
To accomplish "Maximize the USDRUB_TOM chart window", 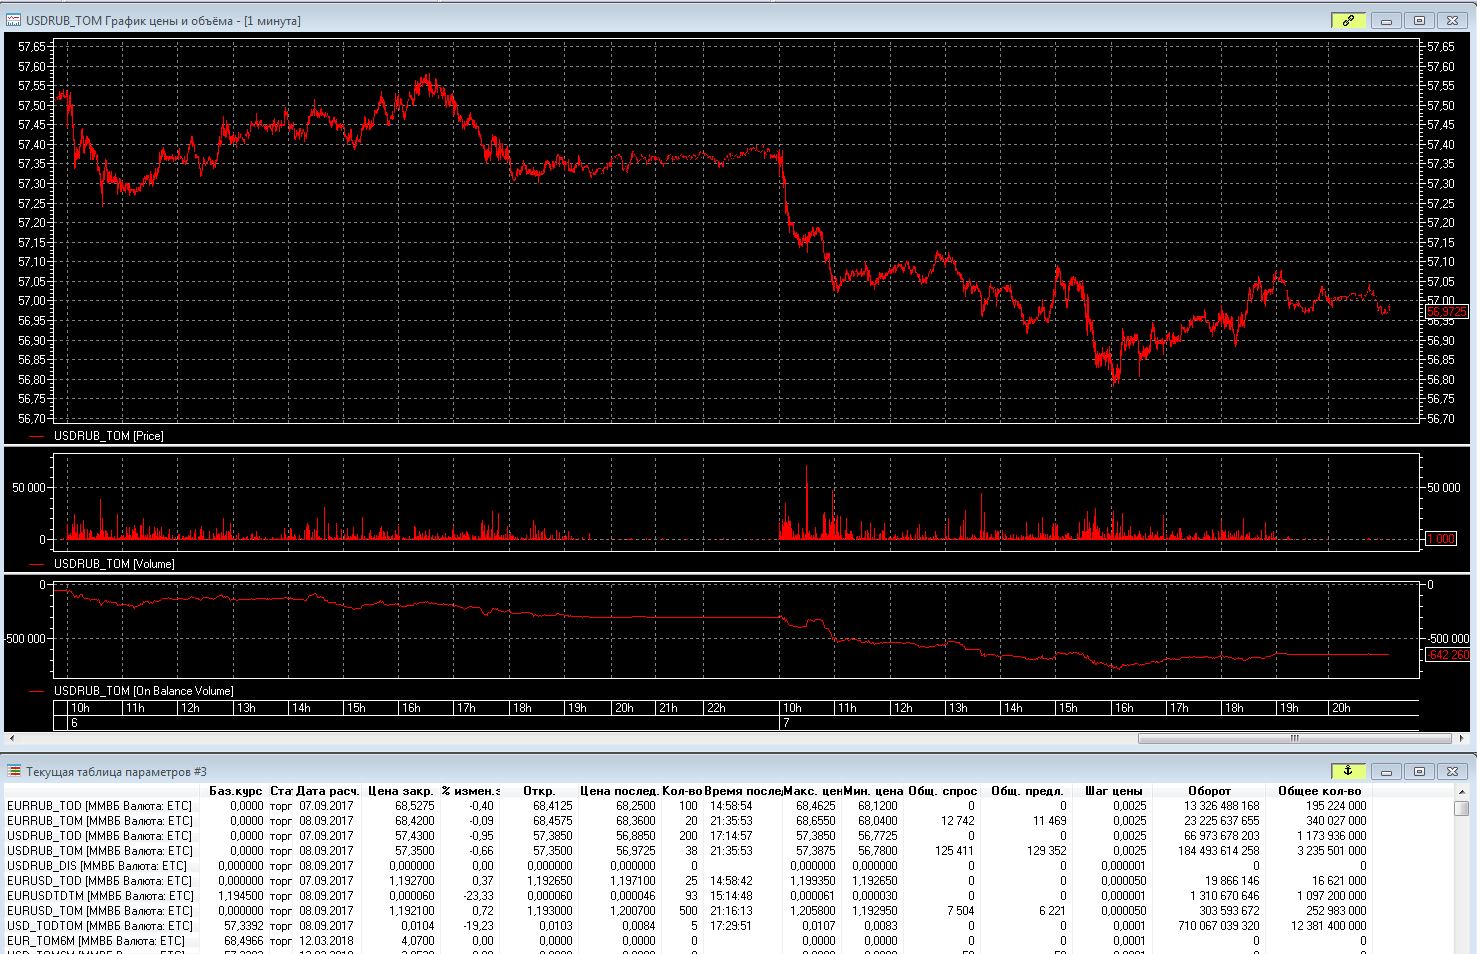I will [1419, 20].
